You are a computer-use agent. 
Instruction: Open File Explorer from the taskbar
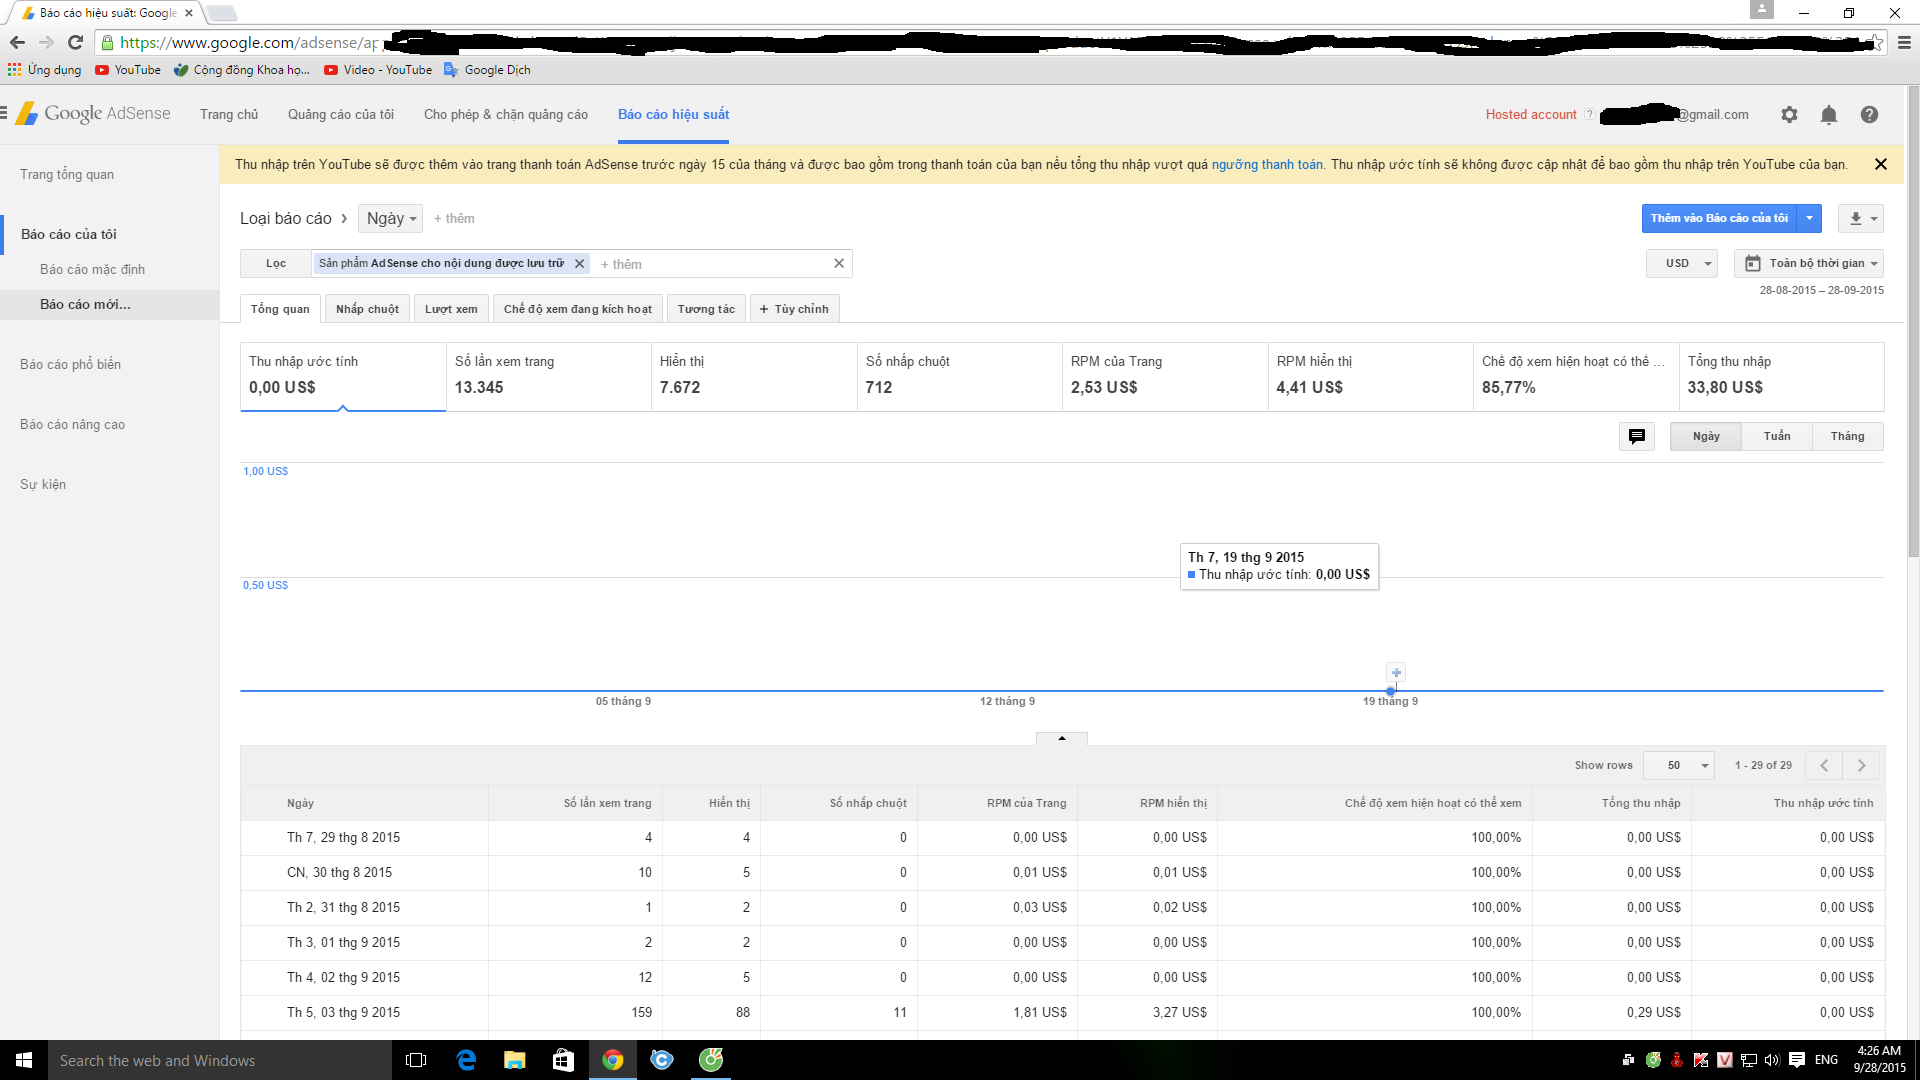click(x=514, y=1060)
